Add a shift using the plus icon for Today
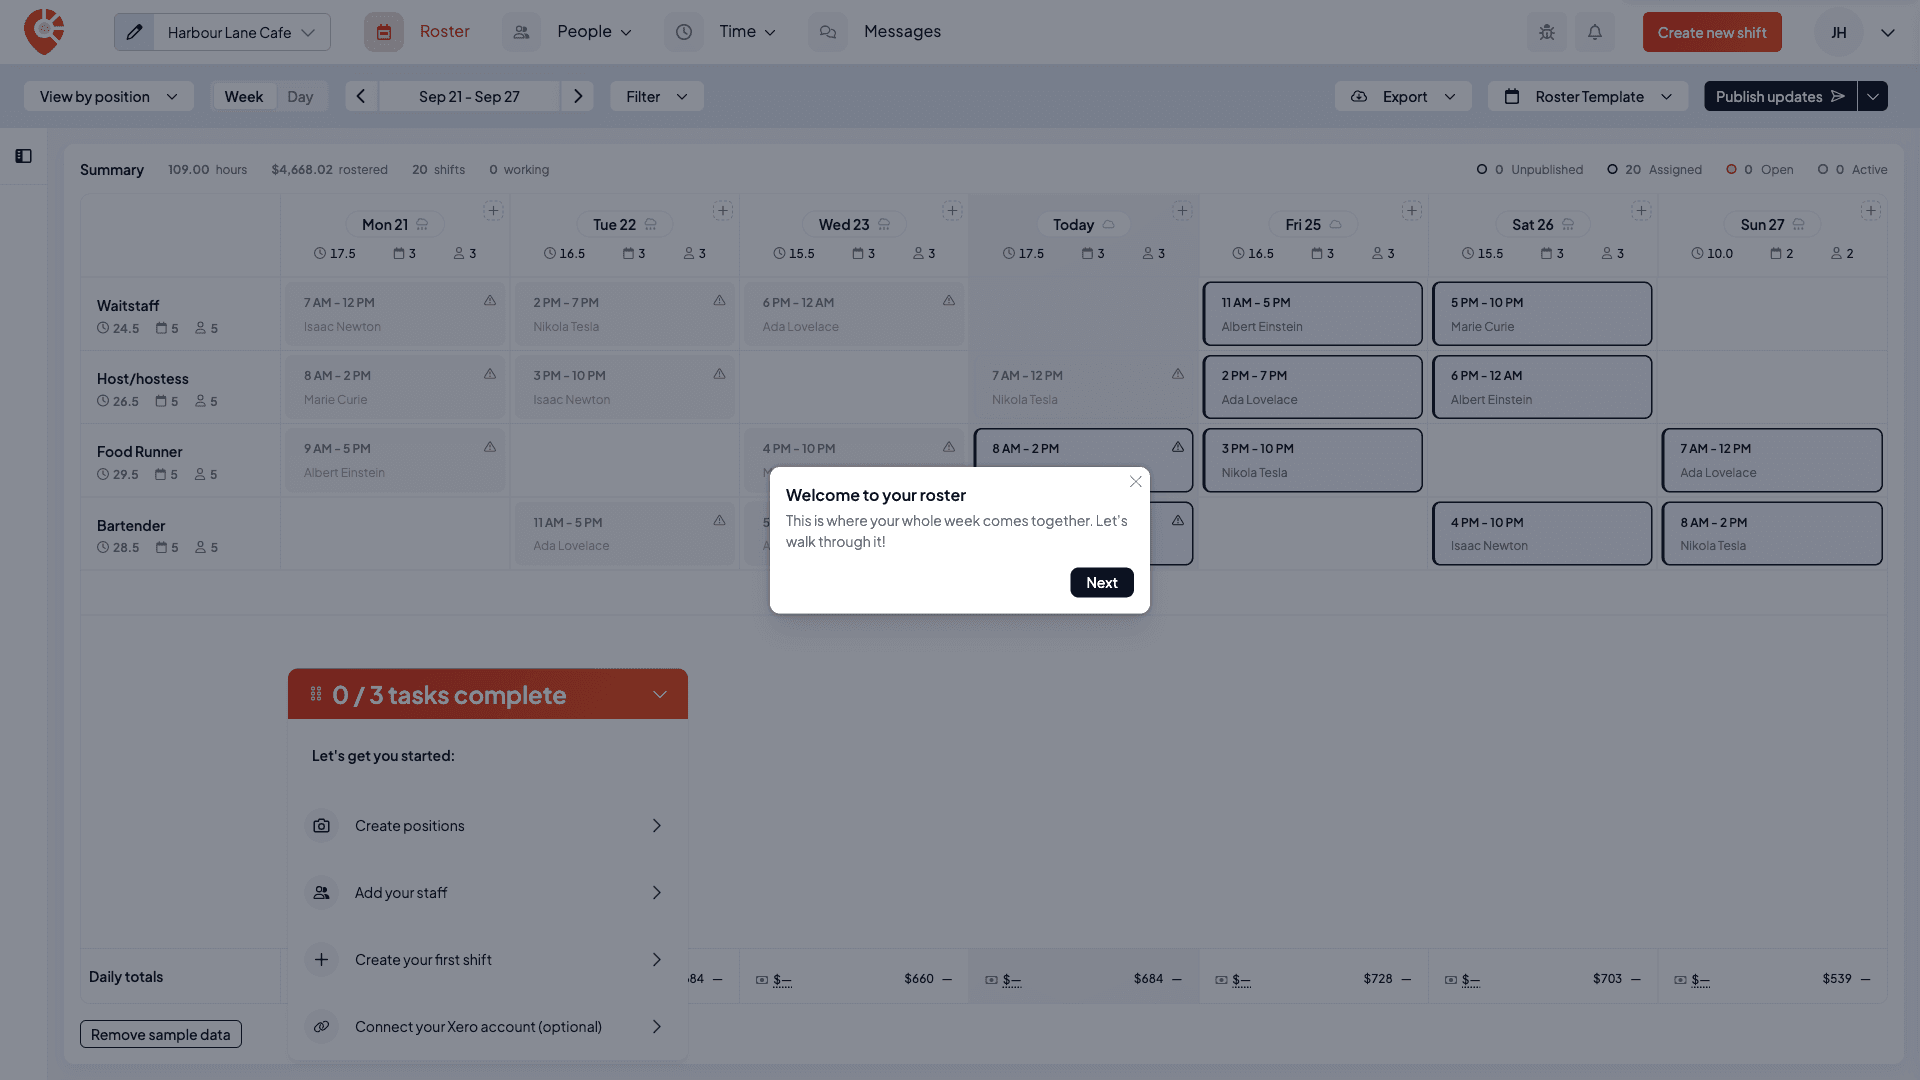Screen dimensions: 1920x1080 (x=1182, y=210)
